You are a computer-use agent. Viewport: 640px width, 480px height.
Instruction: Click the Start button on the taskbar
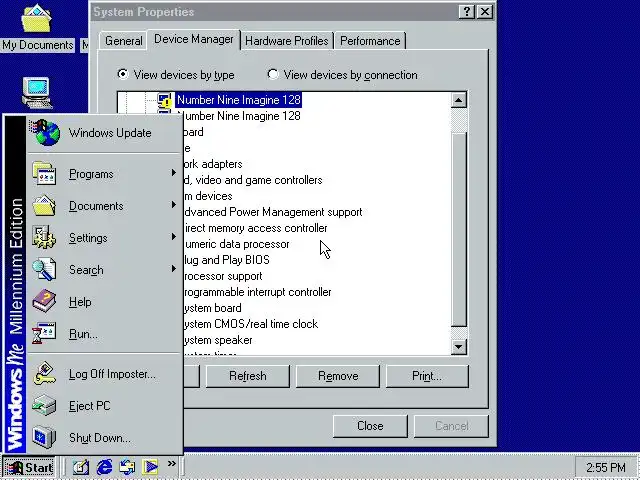[29, 467]
